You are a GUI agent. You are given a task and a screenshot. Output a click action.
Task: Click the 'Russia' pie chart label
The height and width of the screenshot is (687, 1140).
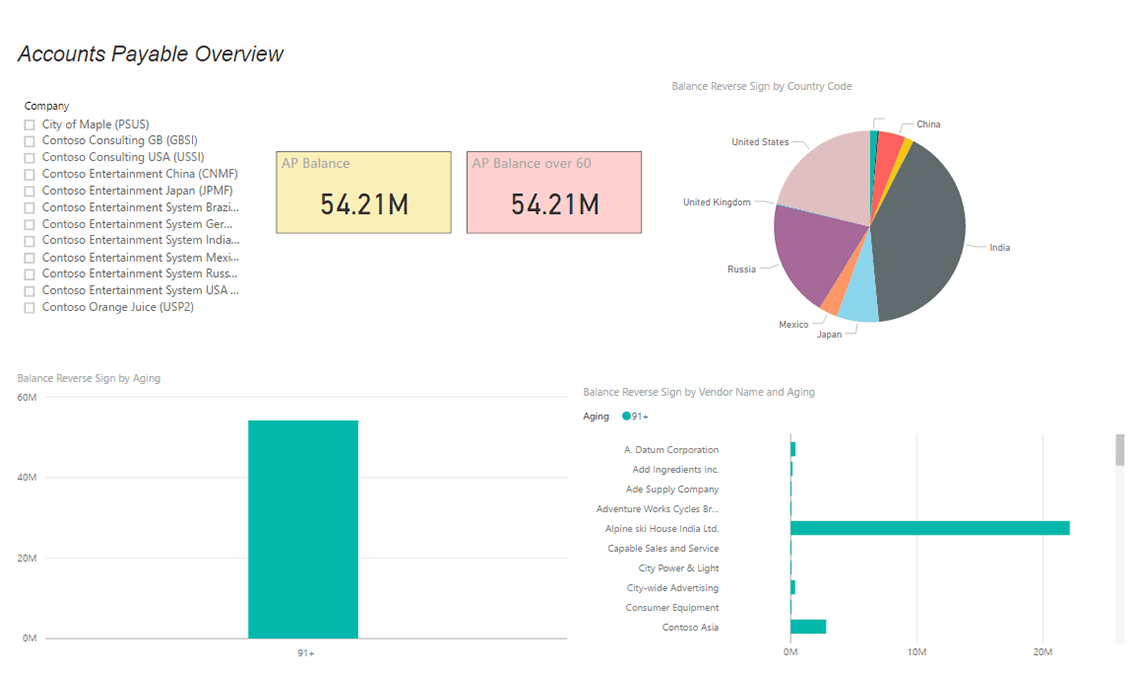[x=741, y=269]
